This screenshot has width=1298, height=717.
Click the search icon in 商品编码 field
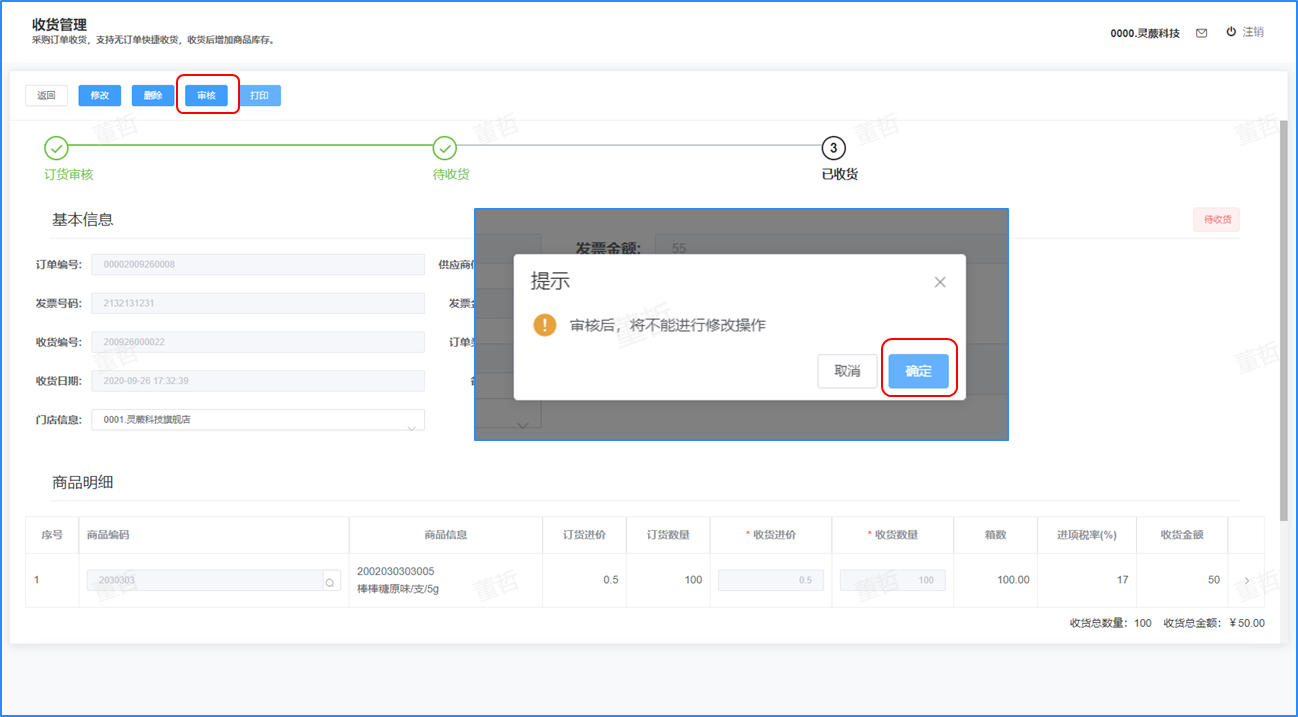point(328,581)
